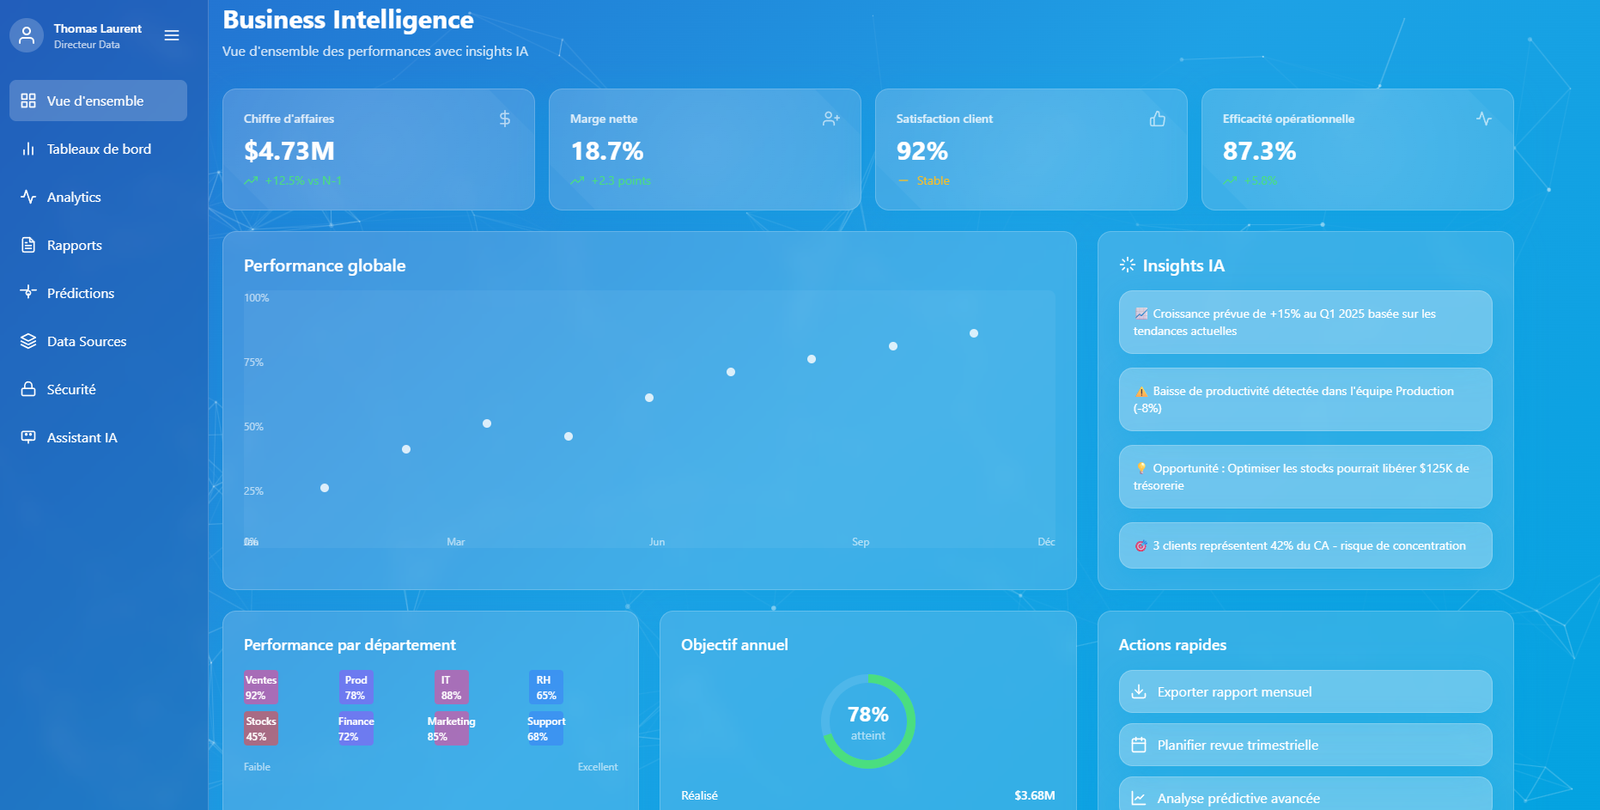Click the user-plus icon on Marge nette card

pyautogui.click(x=831, y=119)
